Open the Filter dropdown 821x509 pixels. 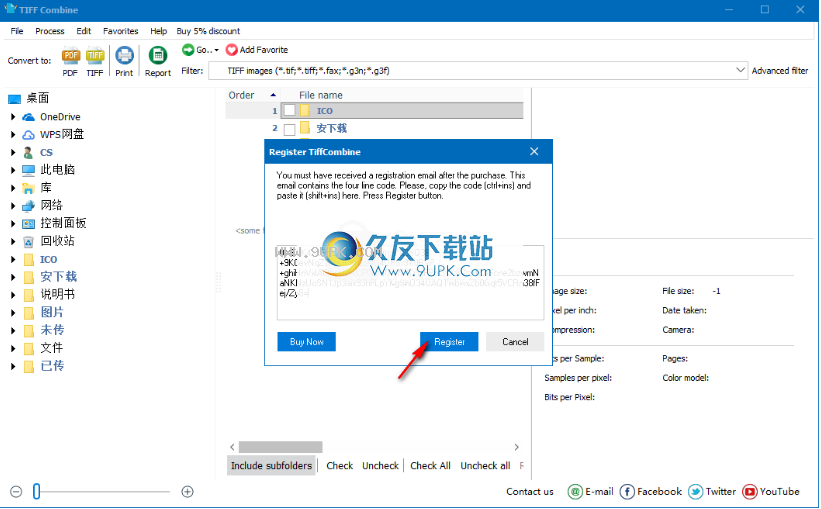pyautogui.click(x=740, y=70)
